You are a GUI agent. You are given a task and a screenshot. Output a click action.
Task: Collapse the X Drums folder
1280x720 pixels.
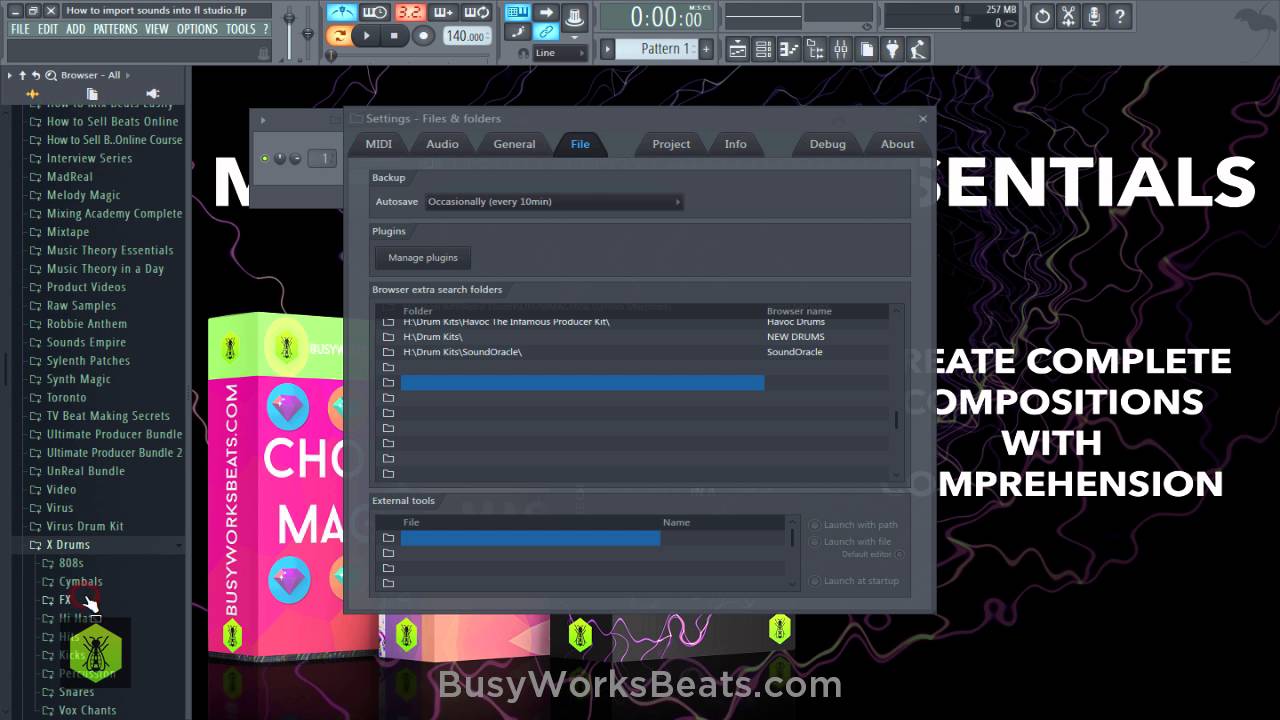point(68,545)
